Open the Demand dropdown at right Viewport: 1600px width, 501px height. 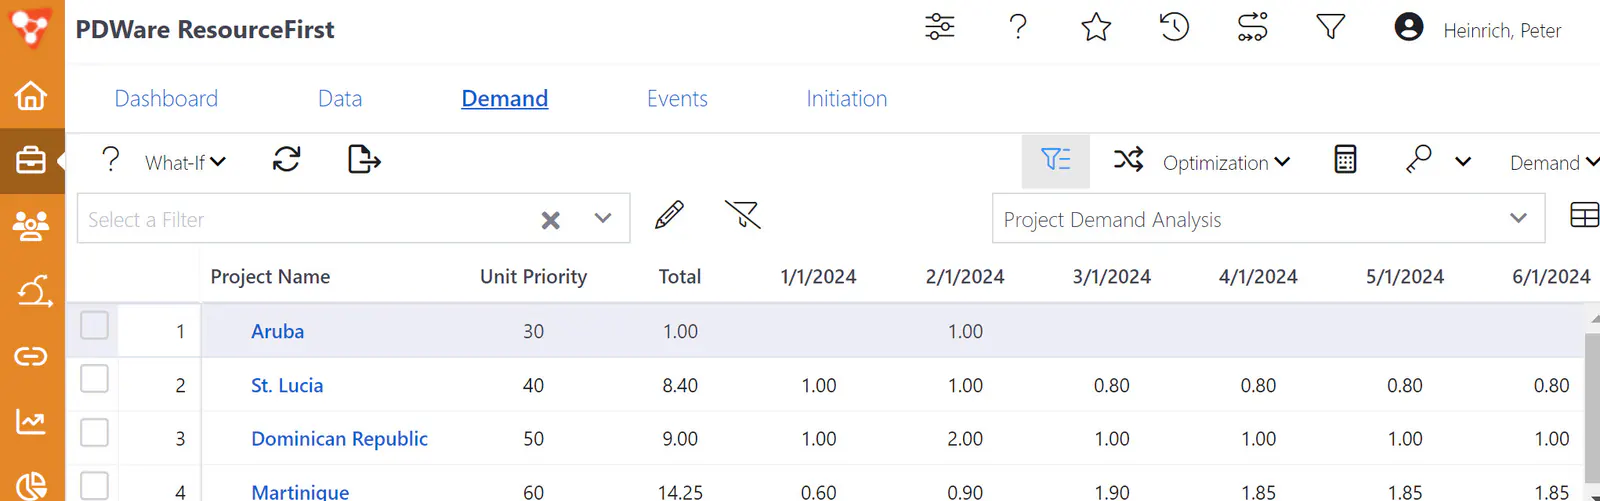pos(1554,162)
